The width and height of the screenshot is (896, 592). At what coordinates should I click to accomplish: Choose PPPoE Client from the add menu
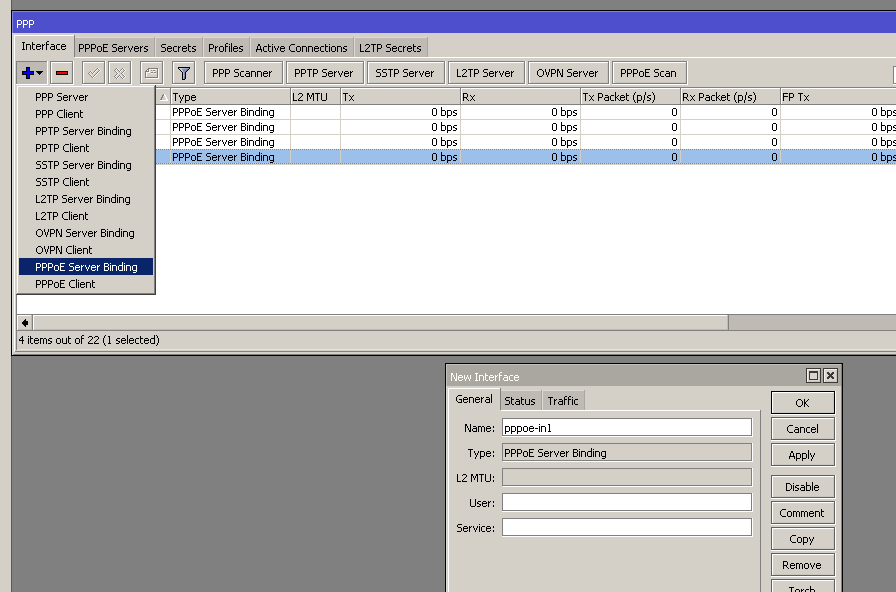[x=65, y=284]
